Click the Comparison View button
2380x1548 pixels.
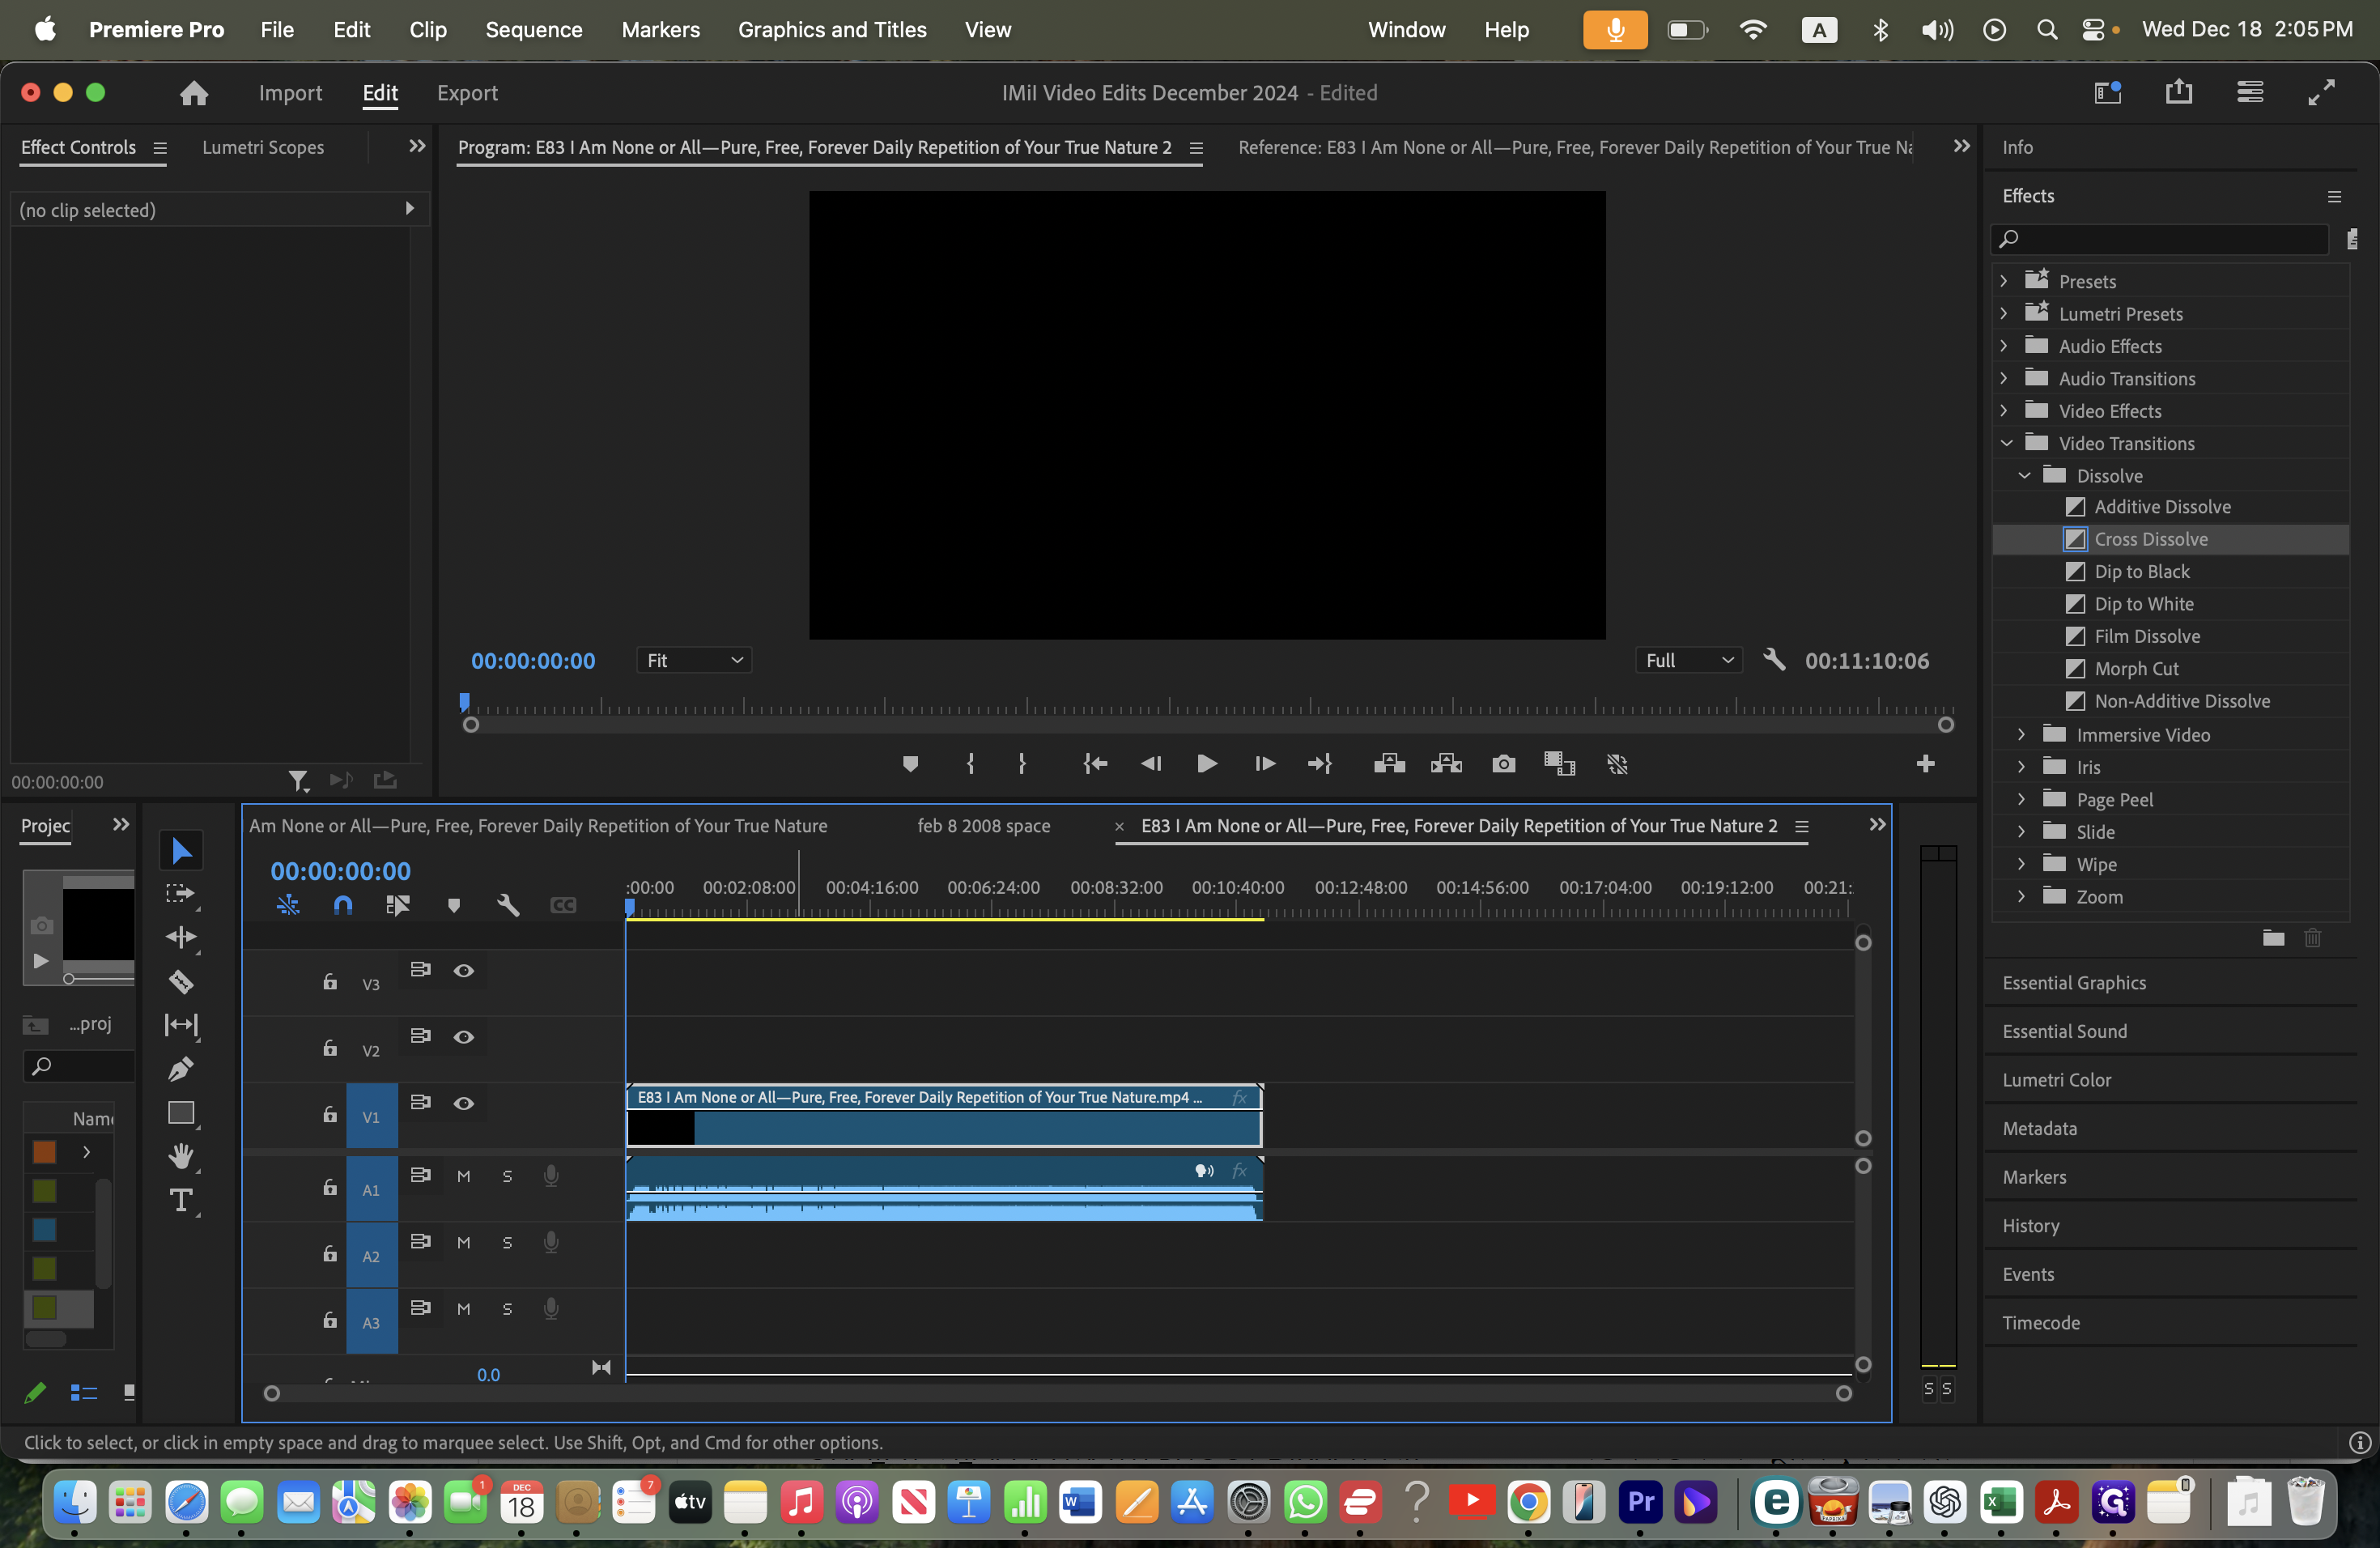1559,764
